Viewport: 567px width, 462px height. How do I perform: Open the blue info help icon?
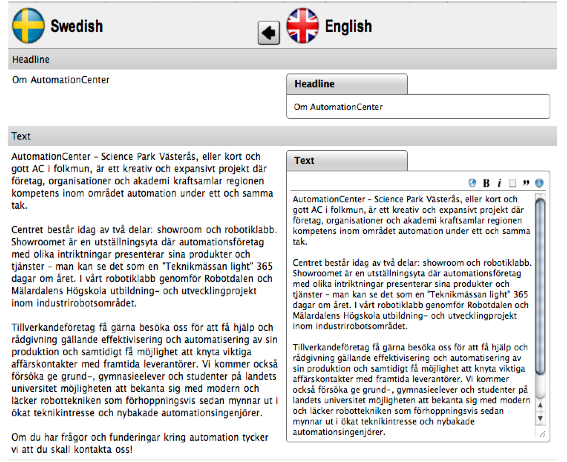point(539,183)
